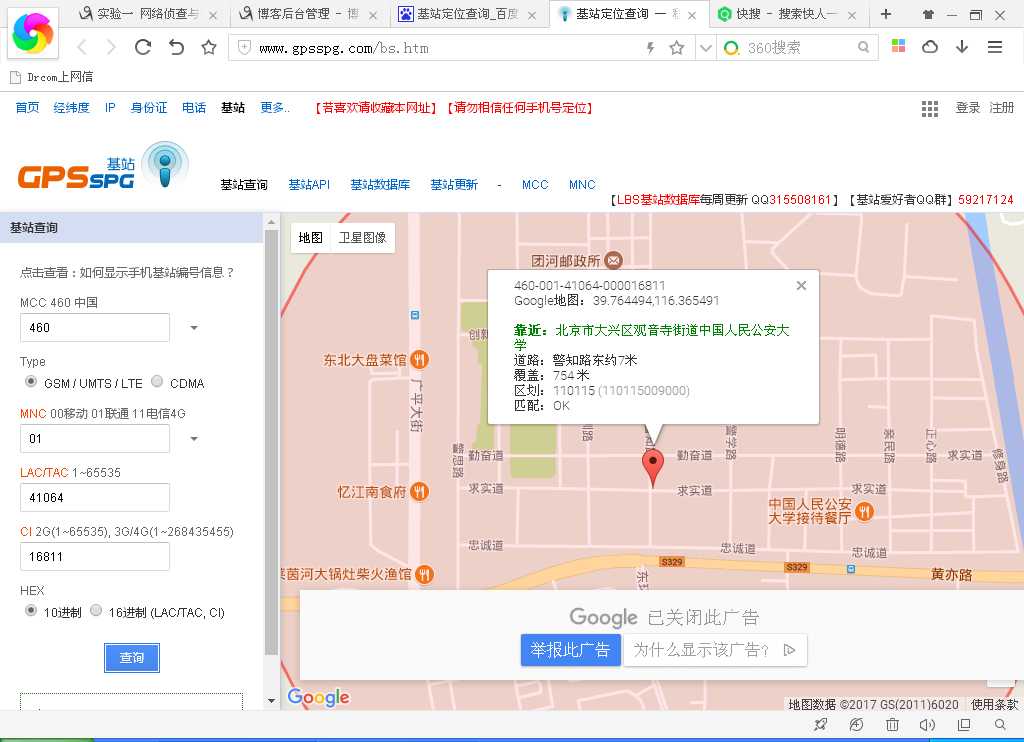Click 为什么显示该广告 link

(x=715, y=650)
